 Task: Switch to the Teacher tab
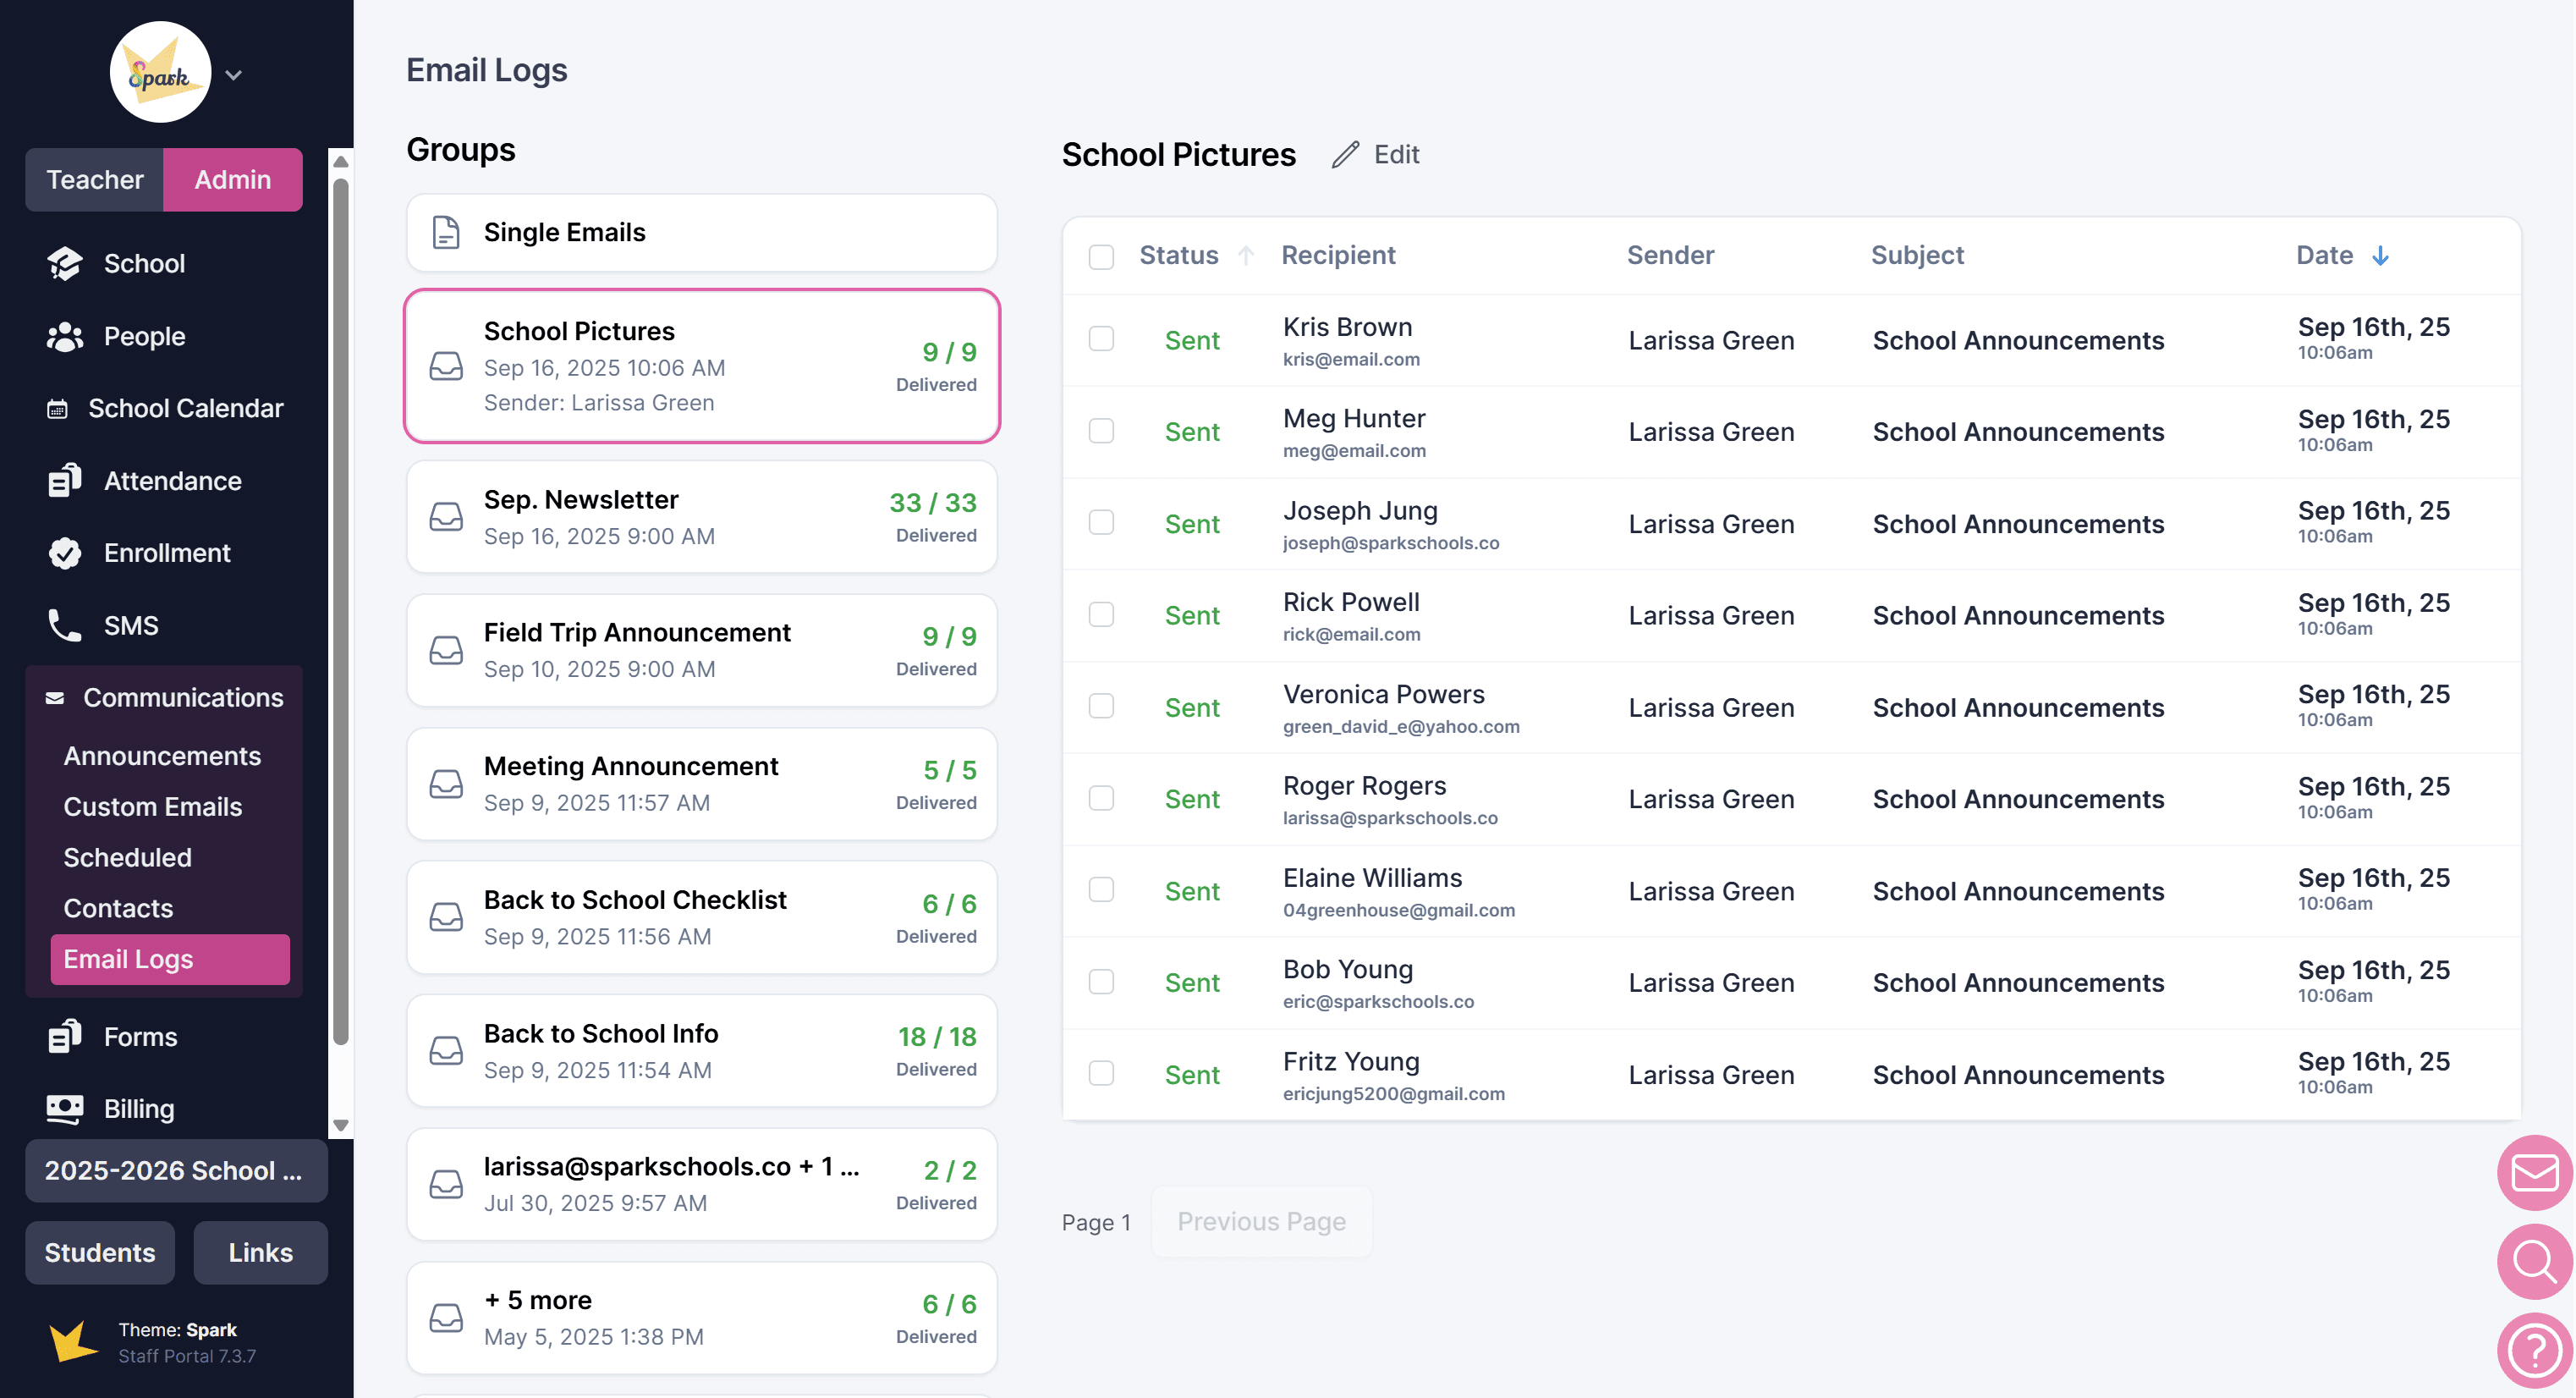coord(95,179)
